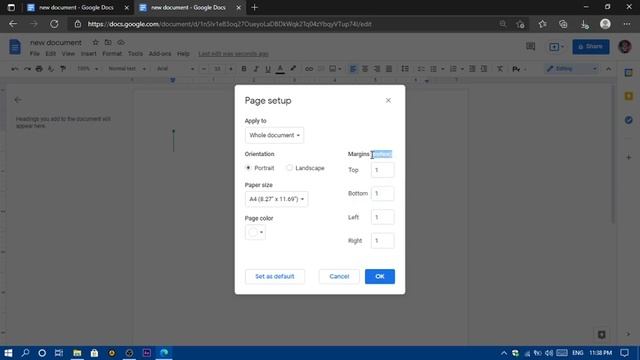Open a new browser tab

254,7
